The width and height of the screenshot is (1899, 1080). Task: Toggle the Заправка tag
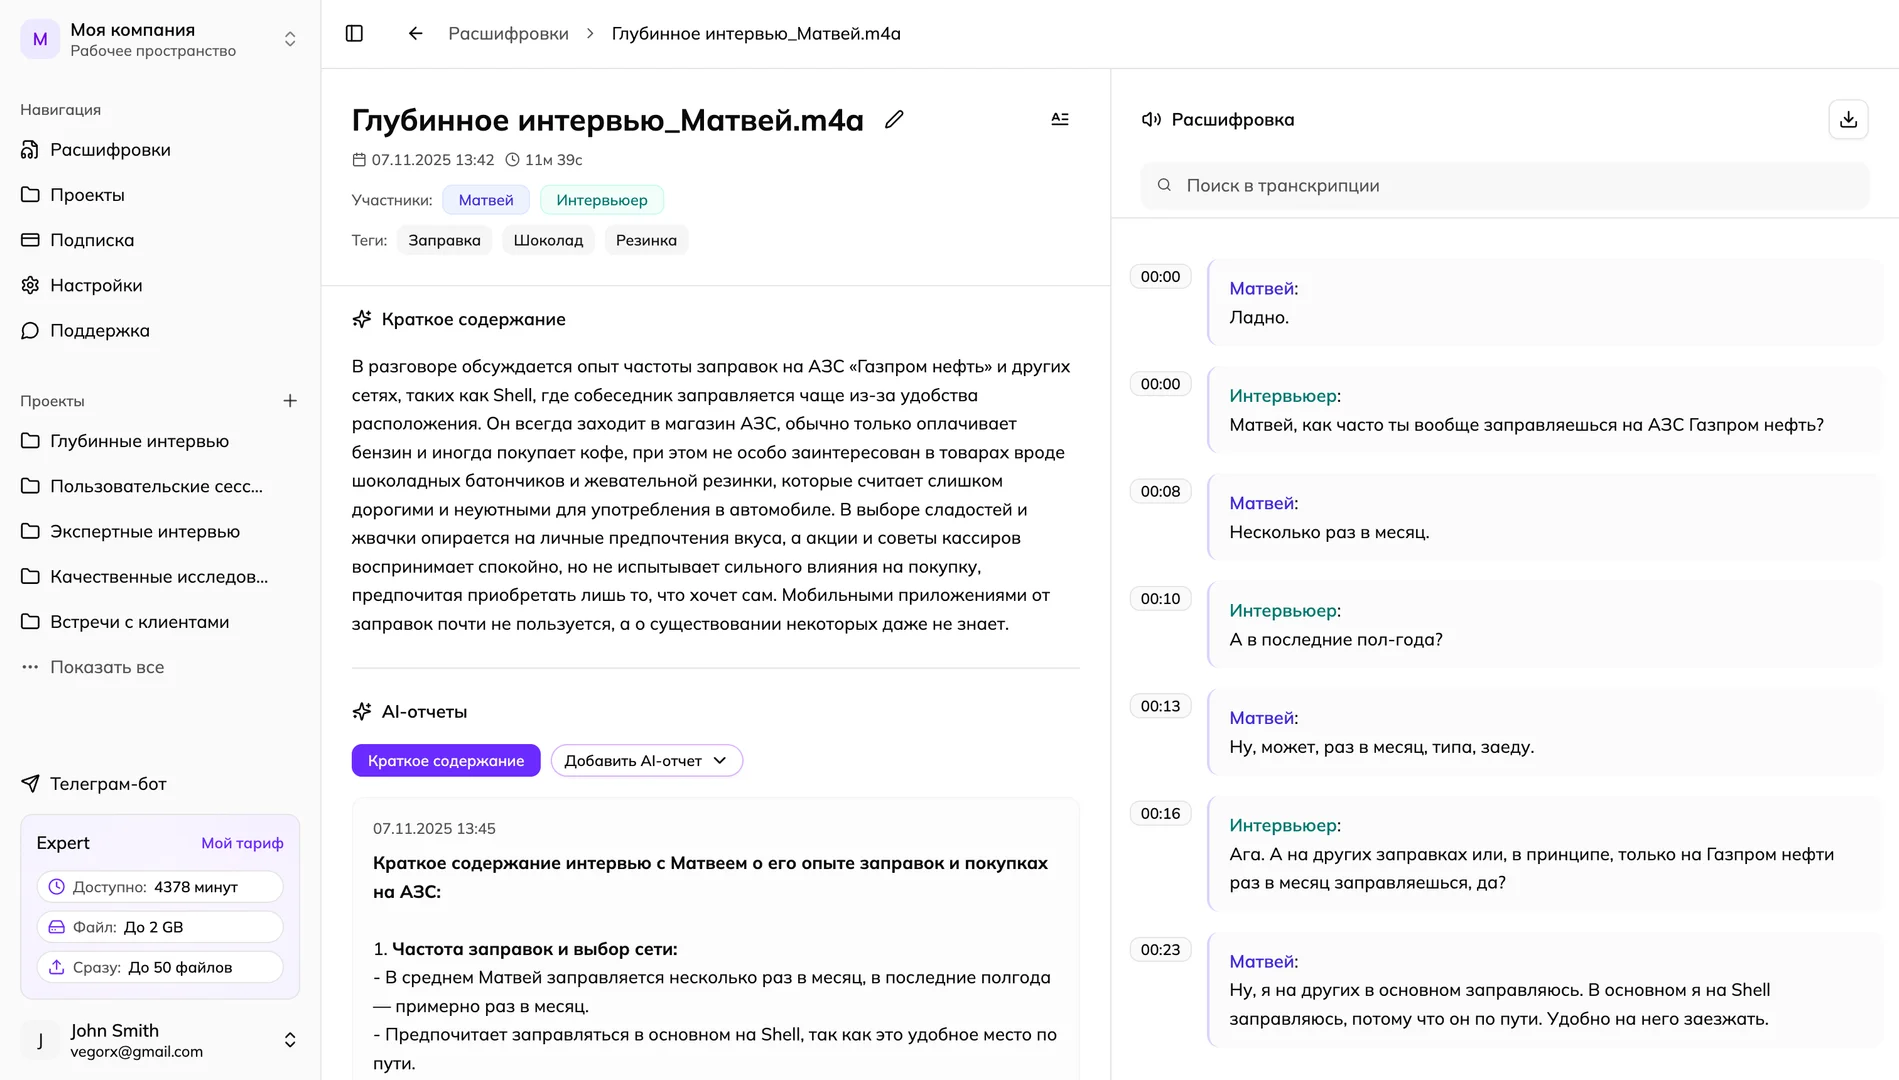coord(443,239)
